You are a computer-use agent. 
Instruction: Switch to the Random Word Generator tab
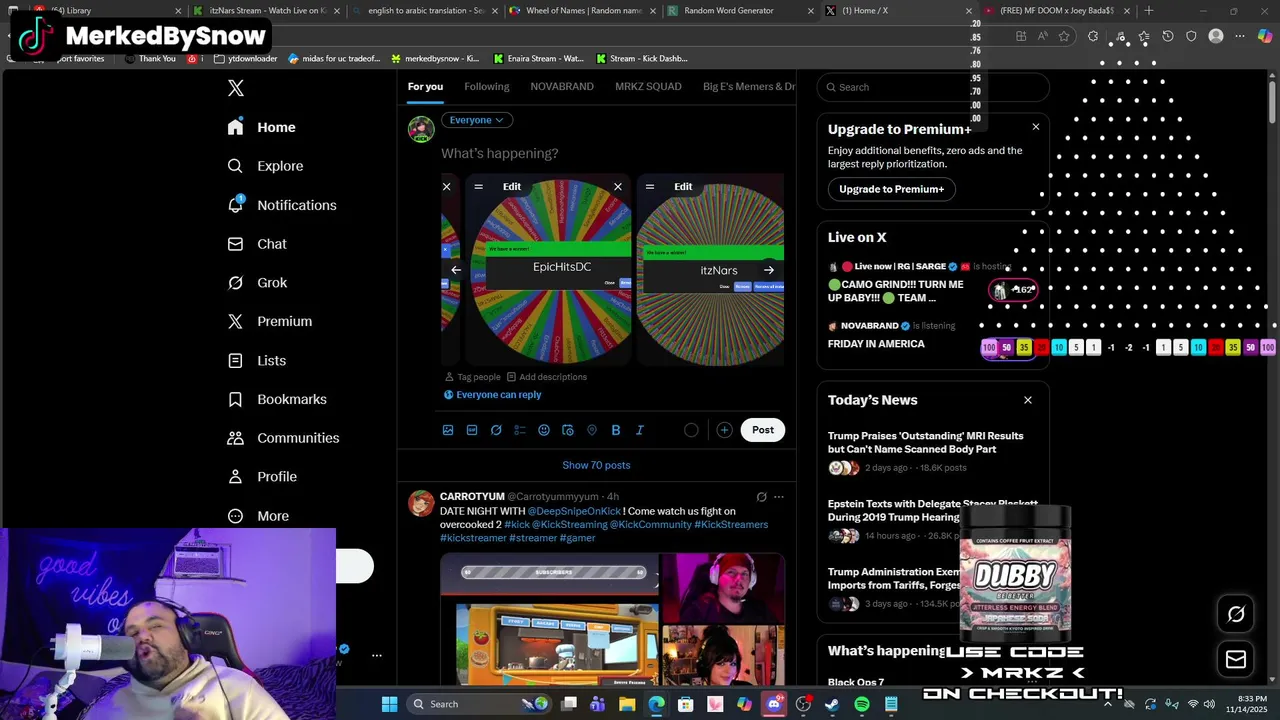coord(741,11)
